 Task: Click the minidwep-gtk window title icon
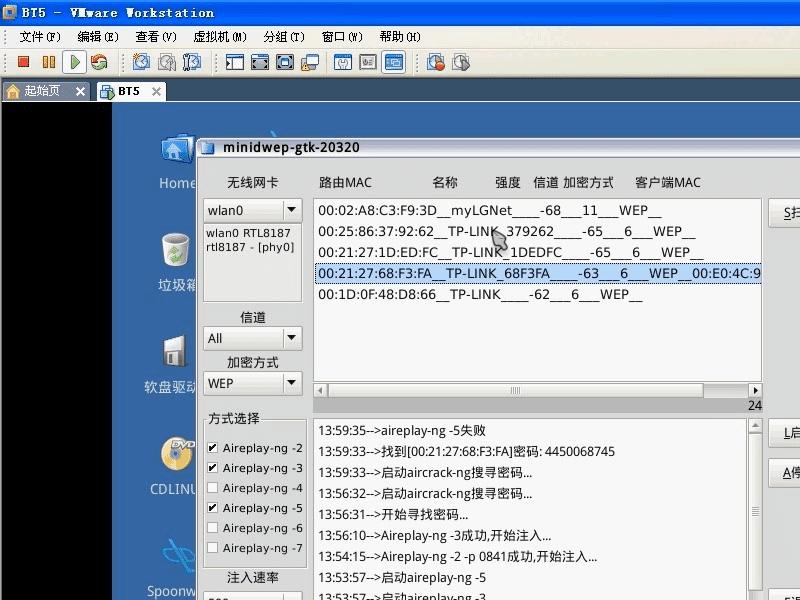pos(208,148)
